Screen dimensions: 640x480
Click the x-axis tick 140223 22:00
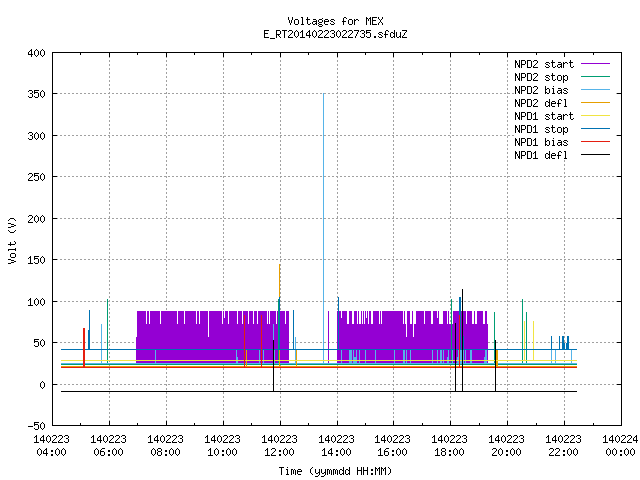(563, 446)
